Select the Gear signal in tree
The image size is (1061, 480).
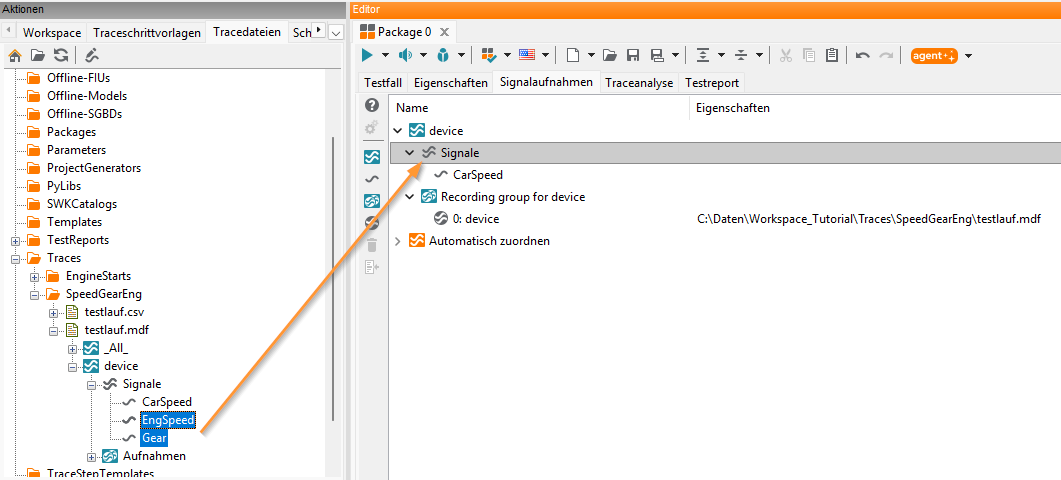155,438
